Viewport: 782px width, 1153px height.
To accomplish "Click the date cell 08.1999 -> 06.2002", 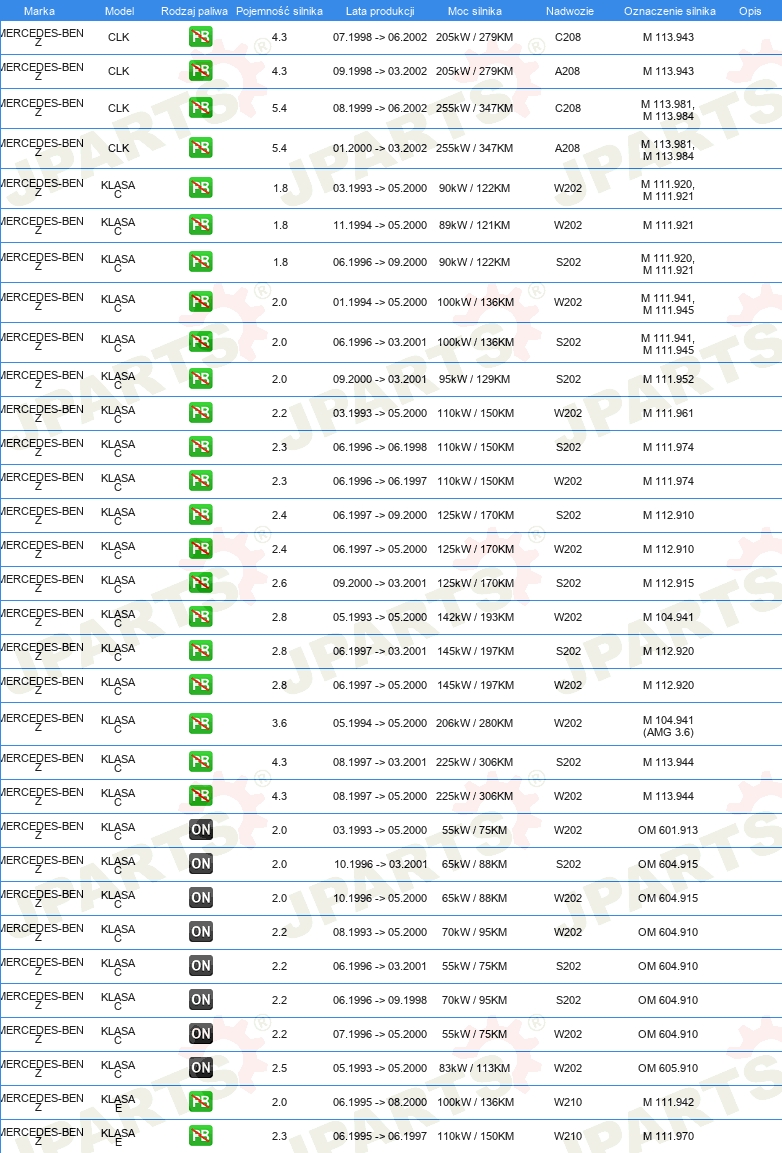I will [x=380, y=107].
